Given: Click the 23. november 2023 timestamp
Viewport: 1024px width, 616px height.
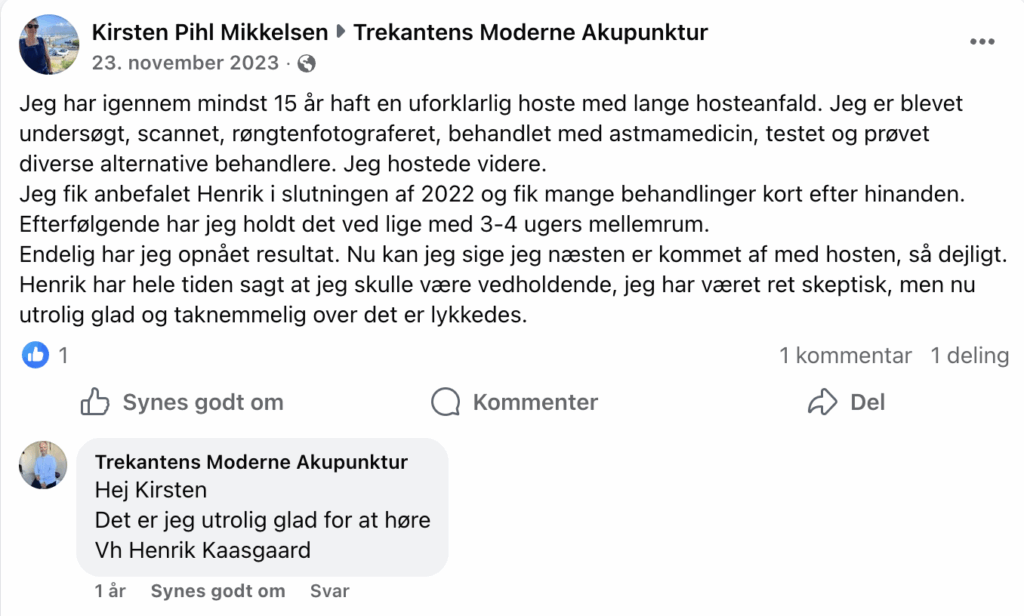Looking at the screenshot, I should click(185, 63).
